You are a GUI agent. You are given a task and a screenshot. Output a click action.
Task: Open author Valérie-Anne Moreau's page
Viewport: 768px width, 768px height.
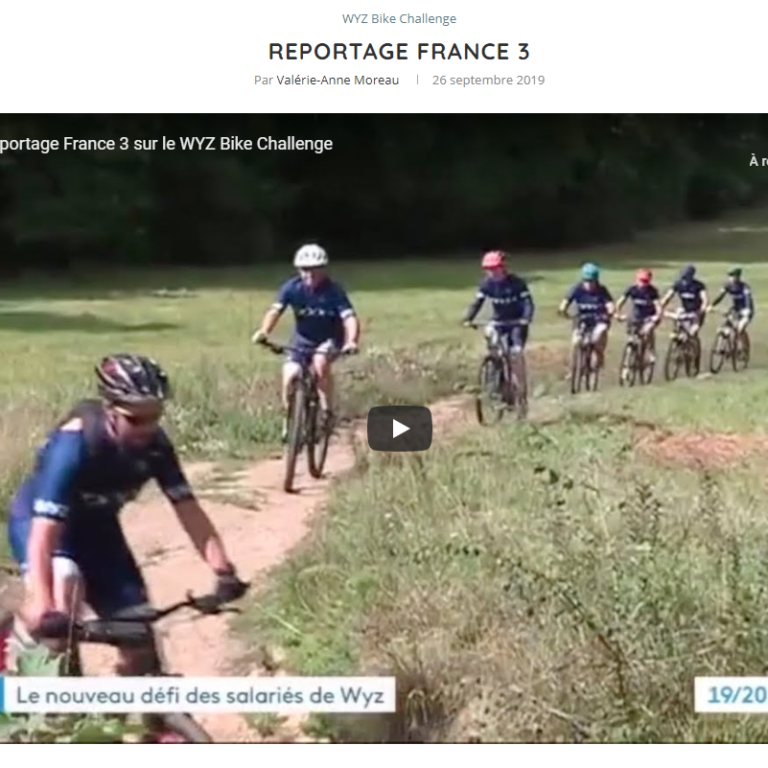[x=337, y=80]
